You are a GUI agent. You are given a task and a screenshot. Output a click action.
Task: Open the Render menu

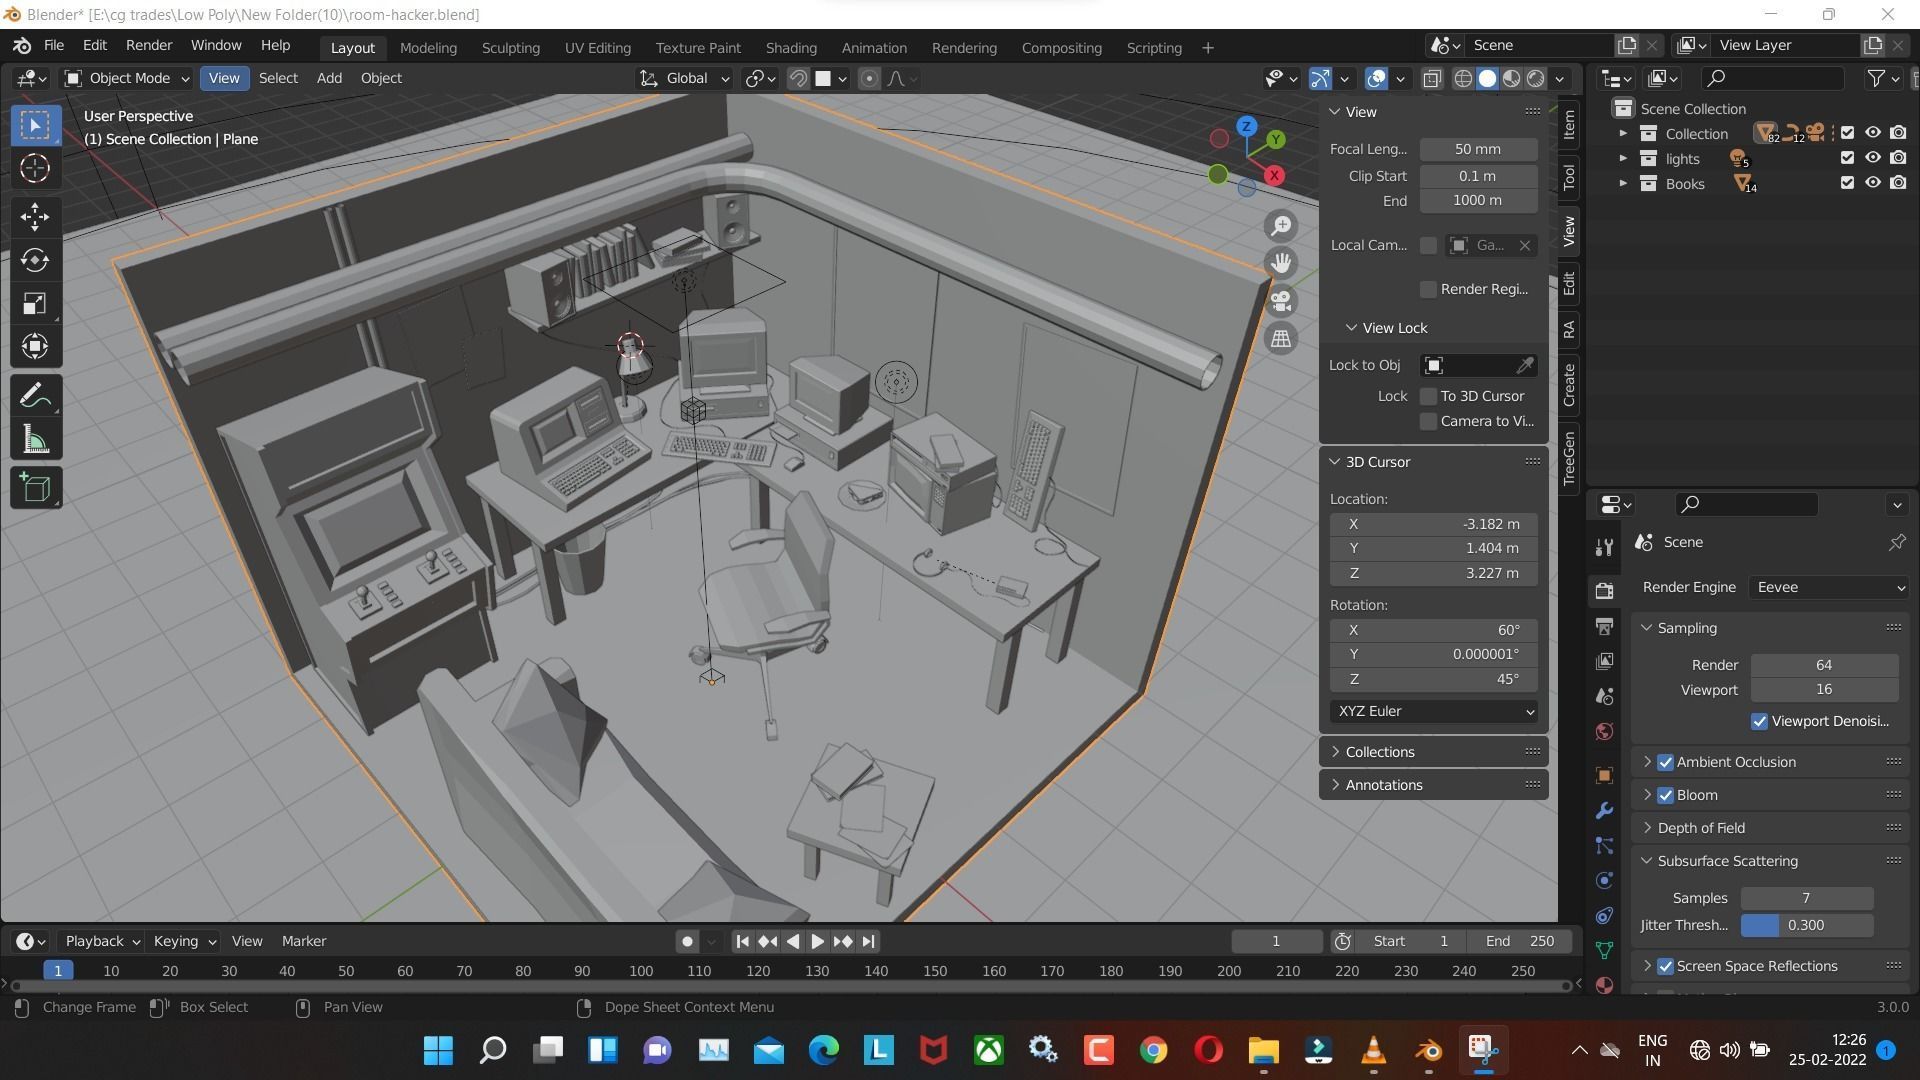149,45
